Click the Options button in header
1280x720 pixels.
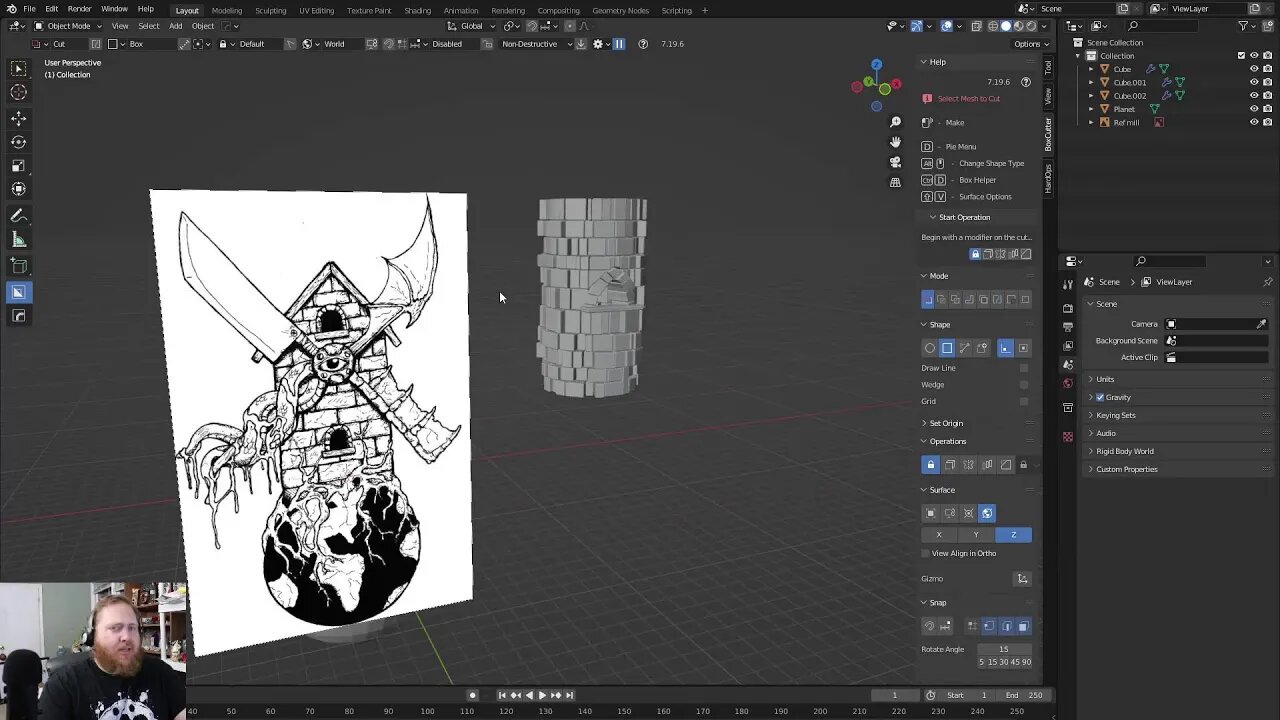1030,44
